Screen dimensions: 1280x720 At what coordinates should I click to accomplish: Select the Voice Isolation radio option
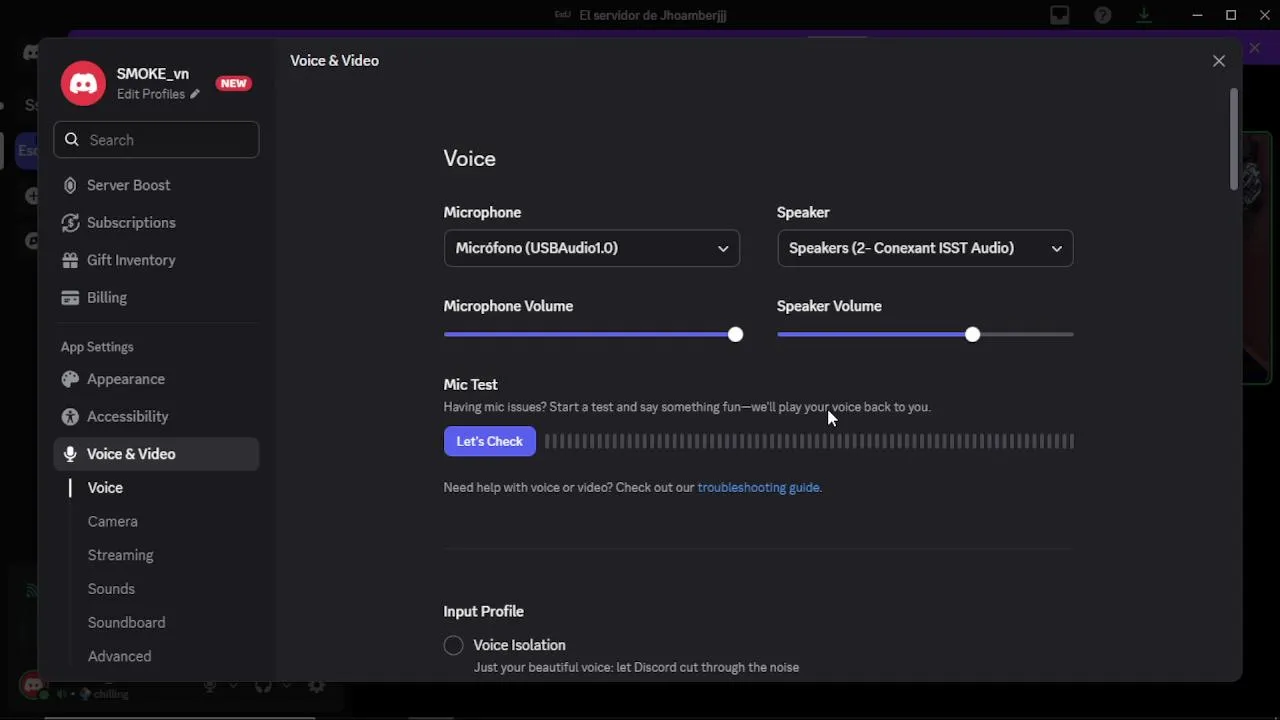454,645
